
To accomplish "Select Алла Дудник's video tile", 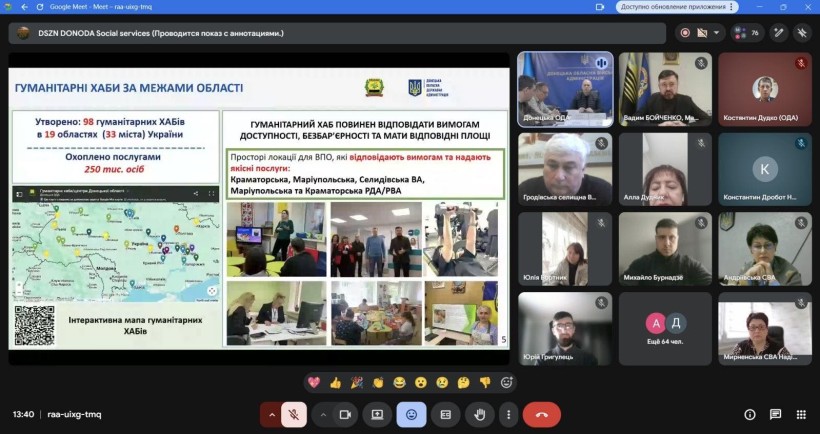I will tap(665, 169).
